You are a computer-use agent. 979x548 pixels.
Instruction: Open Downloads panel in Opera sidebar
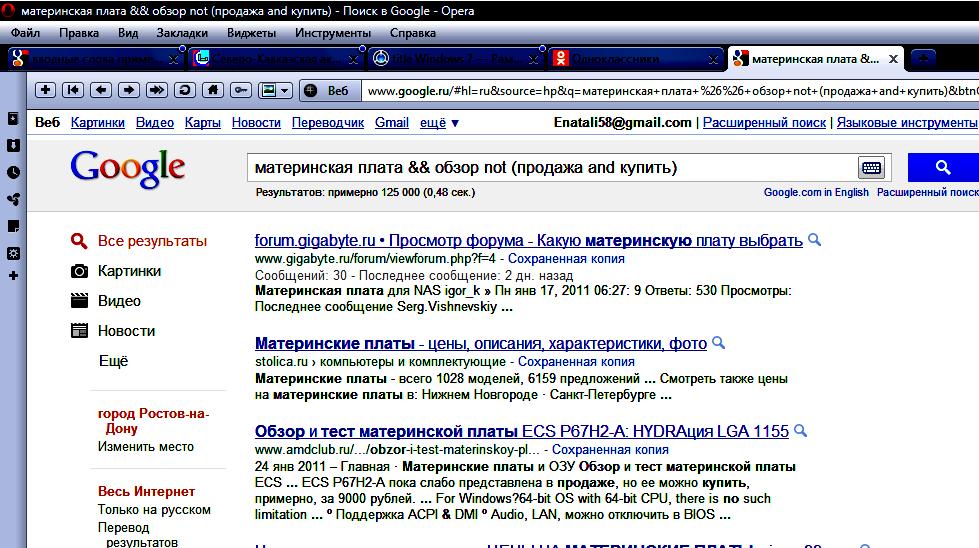[13, 145]
